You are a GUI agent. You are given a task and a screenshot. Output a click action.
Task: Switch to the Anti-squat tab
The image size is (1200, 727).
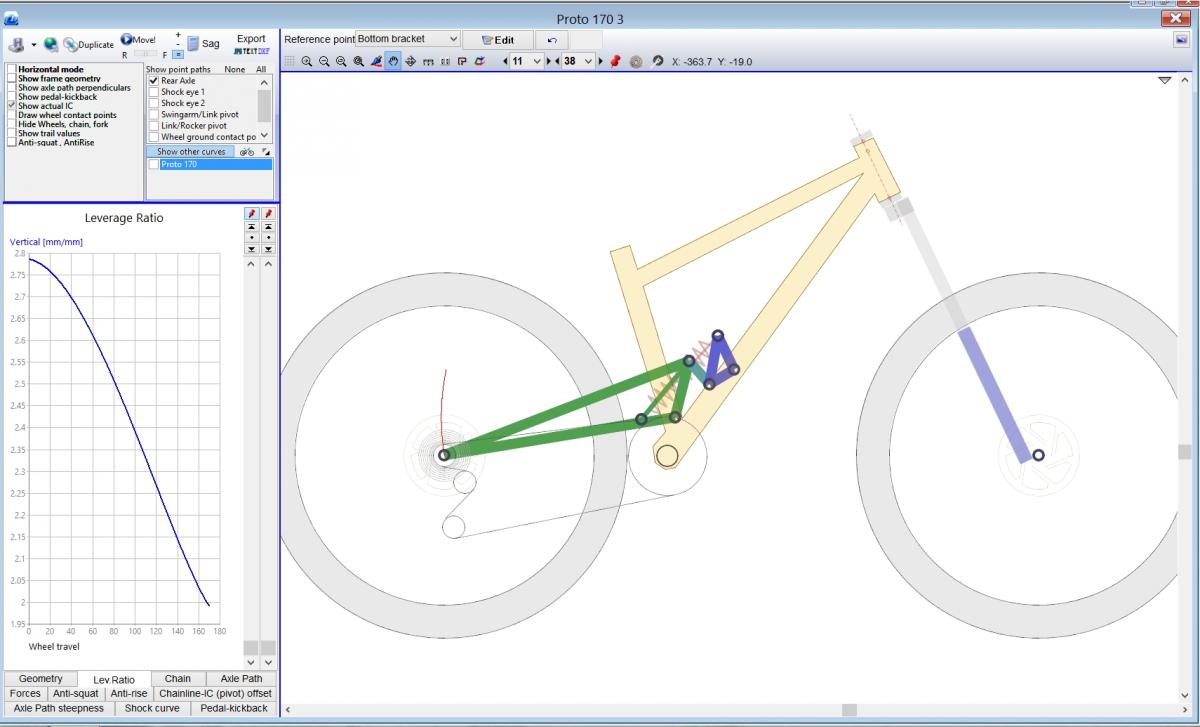pyautogui.click(x=76, y=693)
